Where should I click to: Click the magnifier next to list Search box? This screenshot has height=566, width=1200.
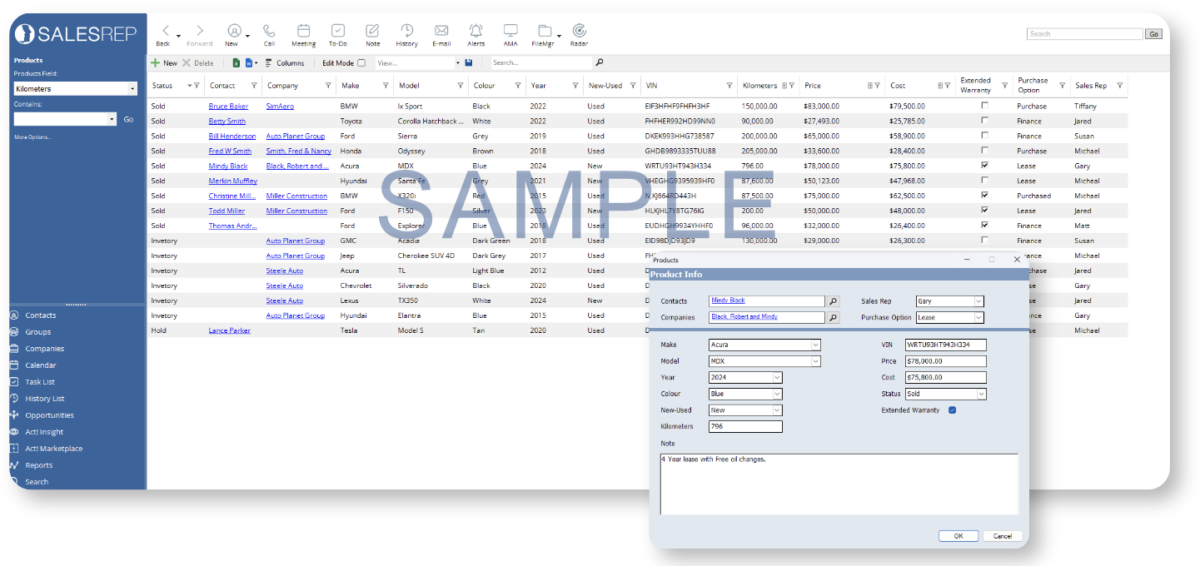[599, 62]
